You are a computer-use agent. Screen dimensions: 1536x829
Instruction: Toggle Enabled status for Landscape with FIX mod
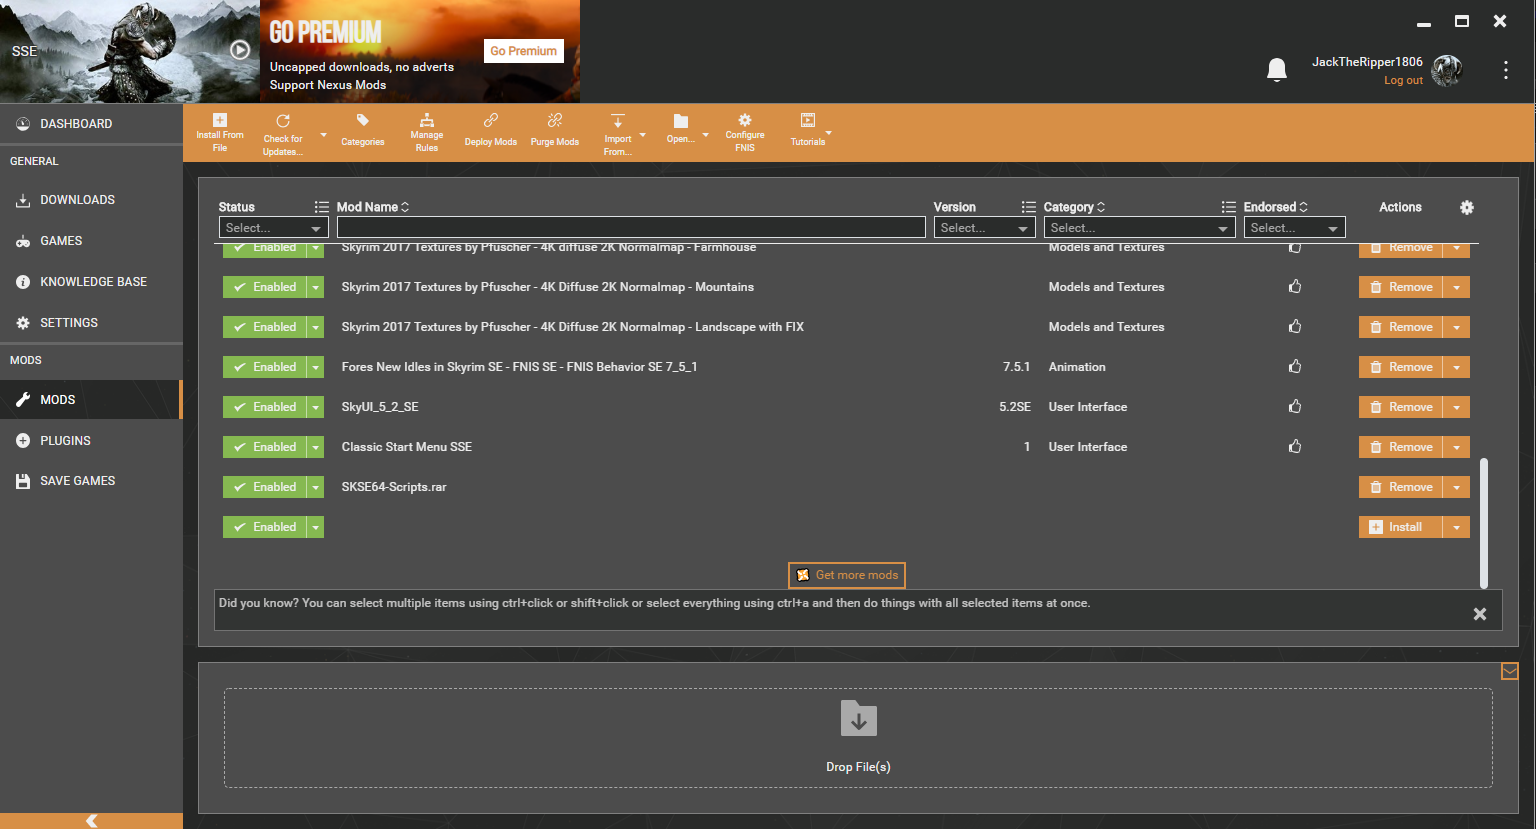[265, 327]
